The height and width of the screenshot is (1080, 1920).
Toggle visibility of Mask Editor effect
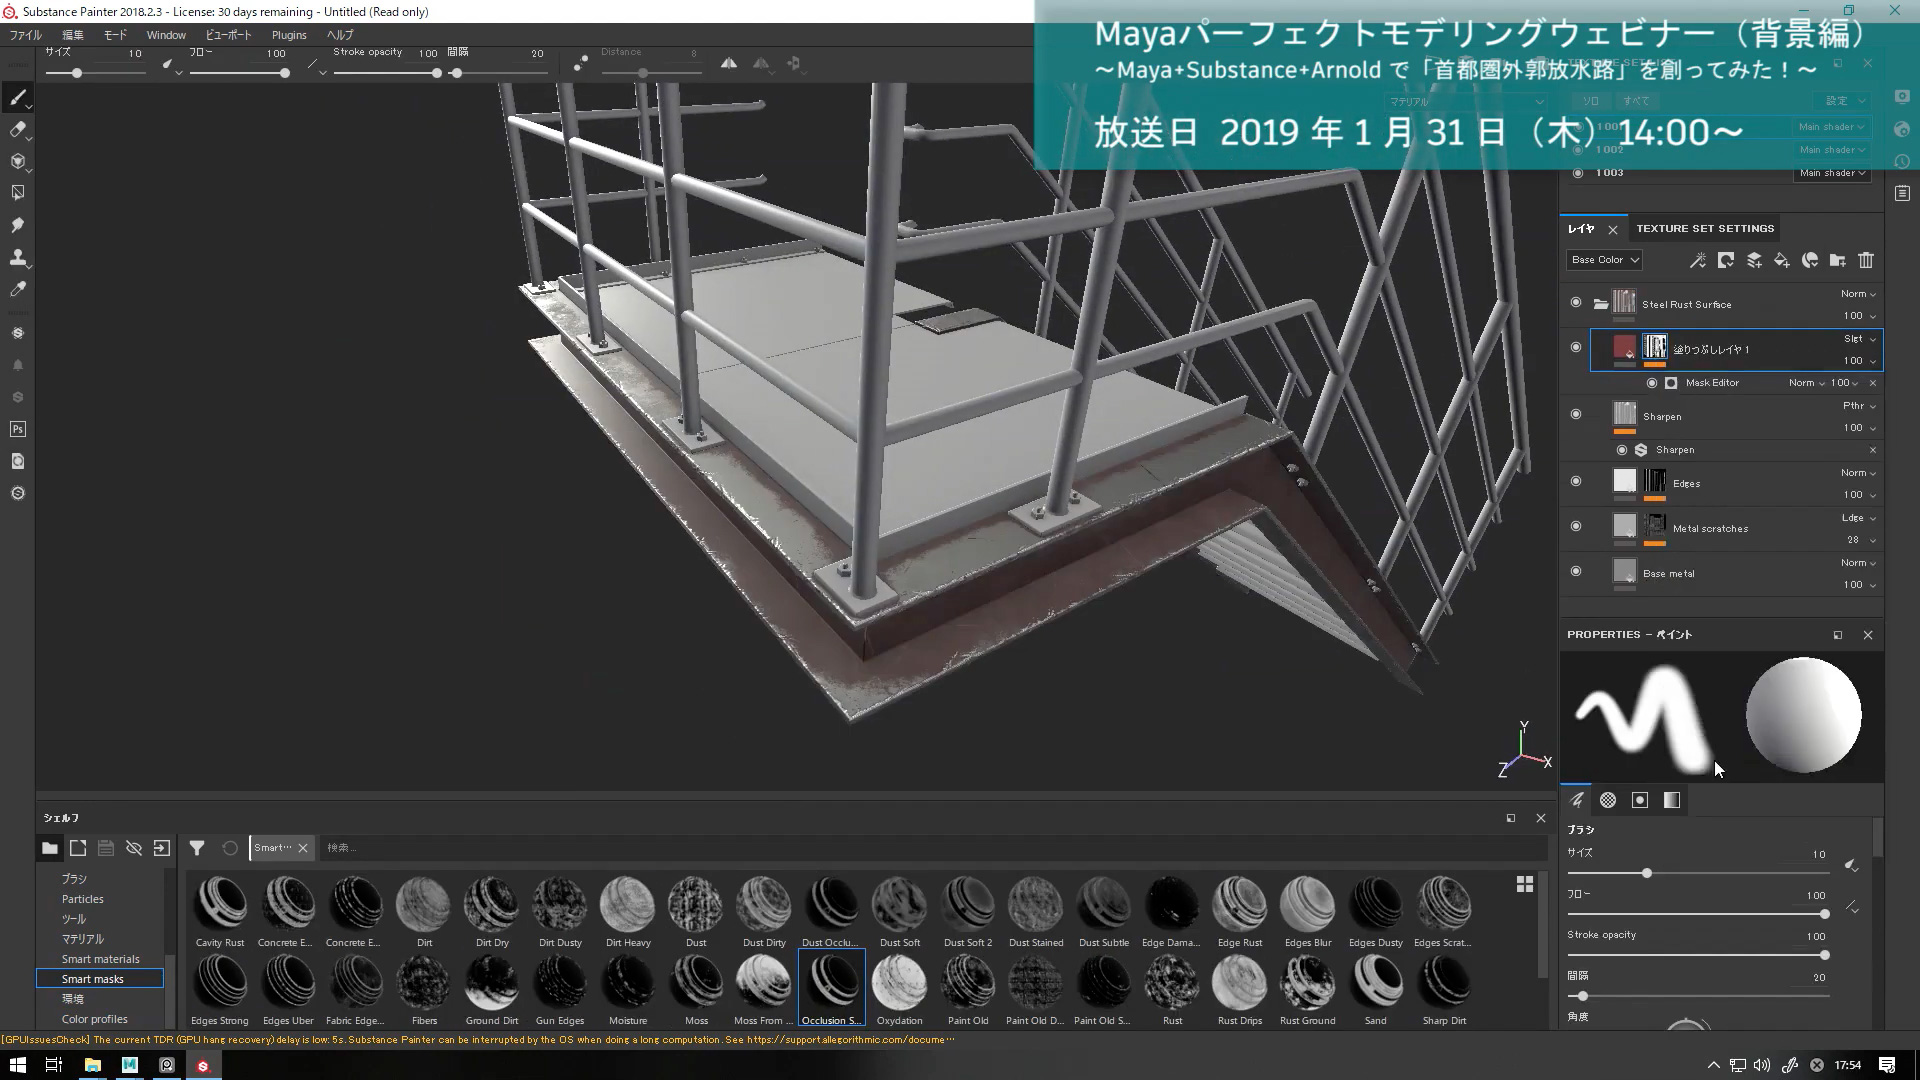pyautogui.click(x=1652, y=383)
